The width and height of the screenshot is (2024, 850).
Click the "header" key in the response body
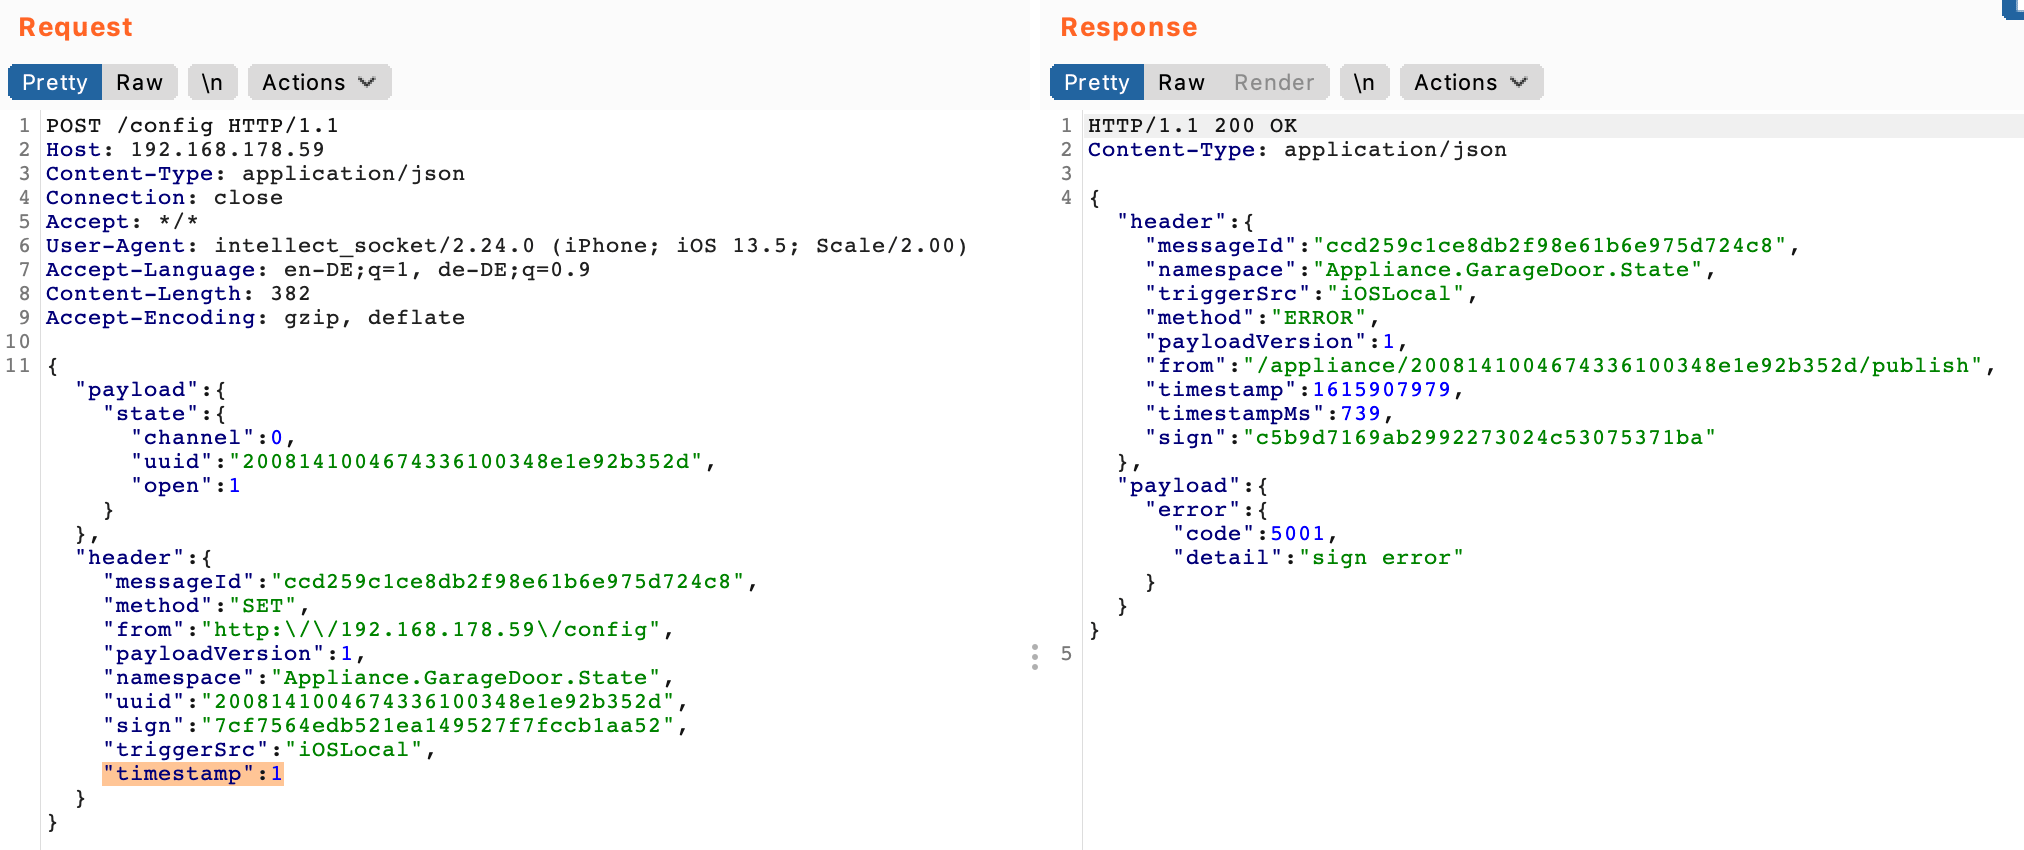[x=1171, y=222]
